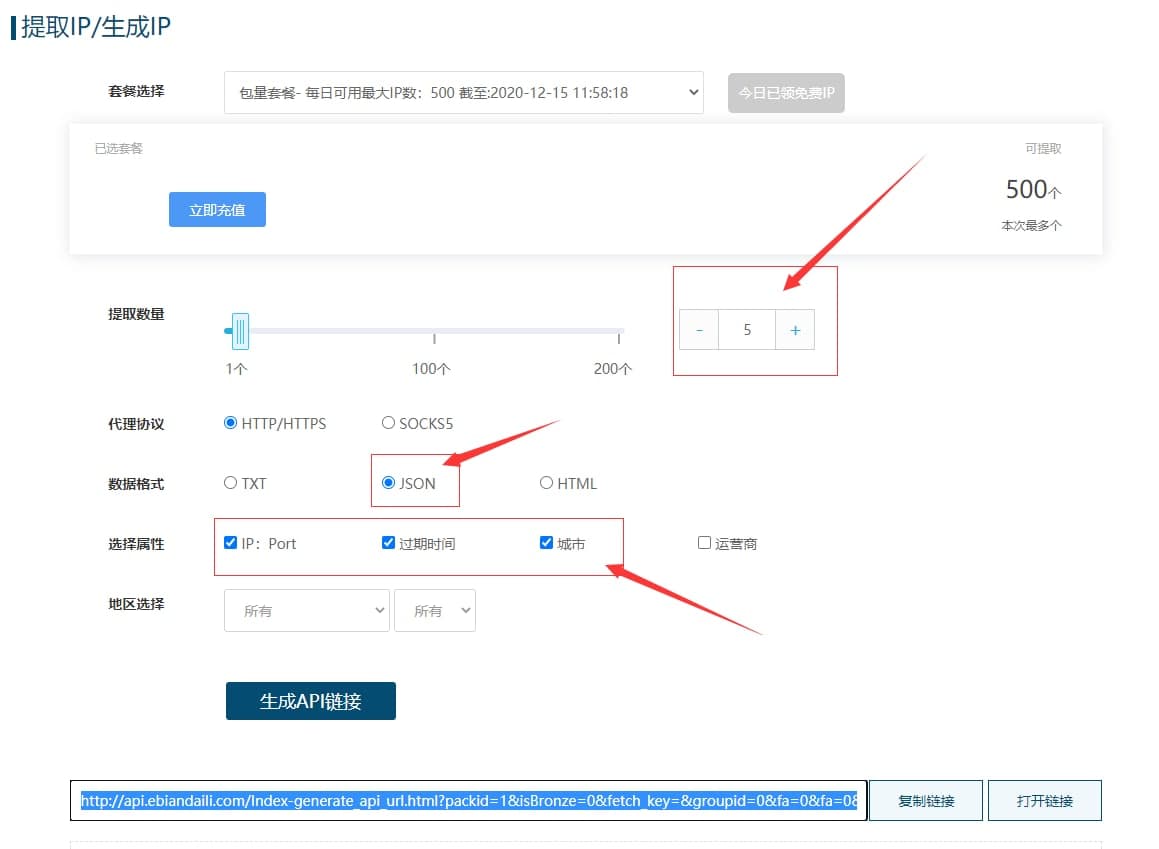
Task: Click the 200个 mark on slider track
Action: coord(619,338)
